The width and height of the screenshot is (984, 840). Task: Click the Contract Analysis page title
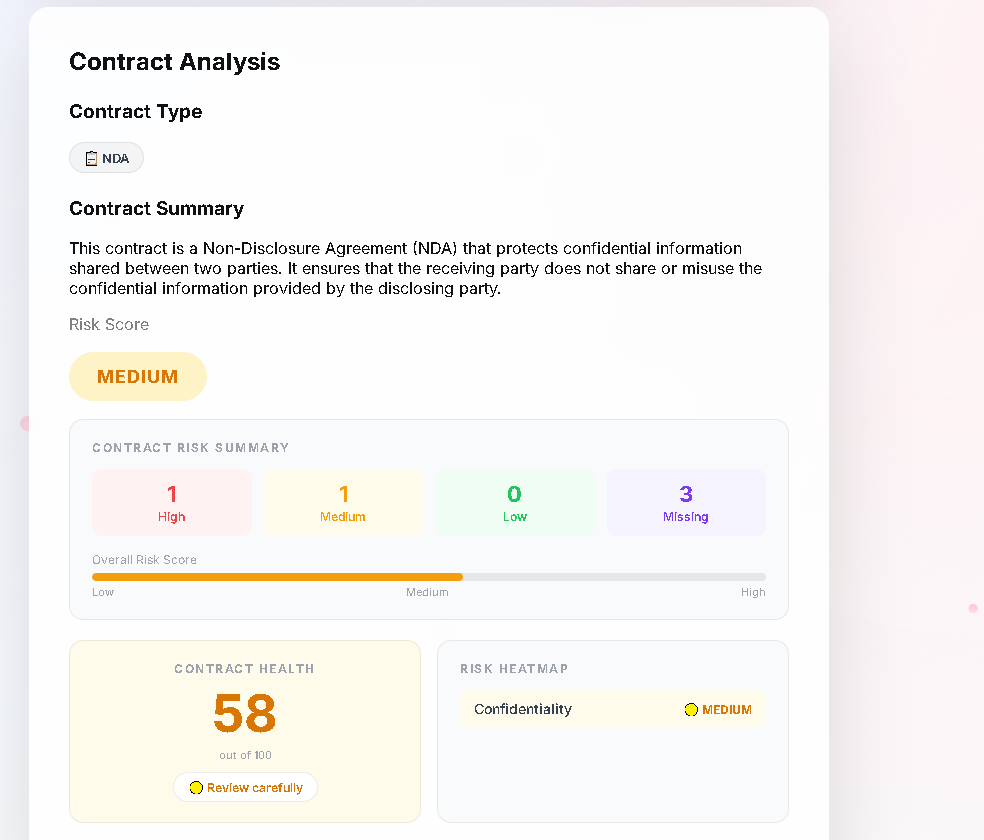pos(174,61)
